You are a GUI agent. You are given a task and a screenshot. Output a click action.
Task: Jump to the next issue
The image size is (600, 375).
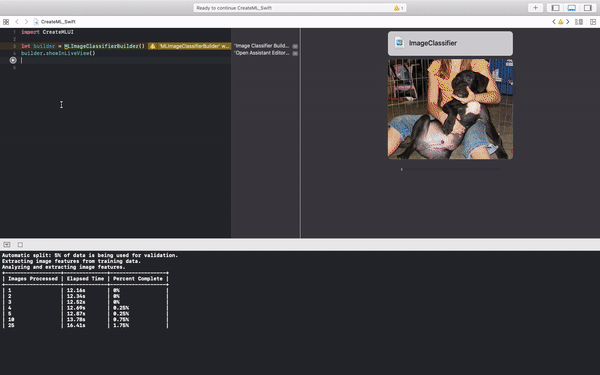(x=567, y=22)
